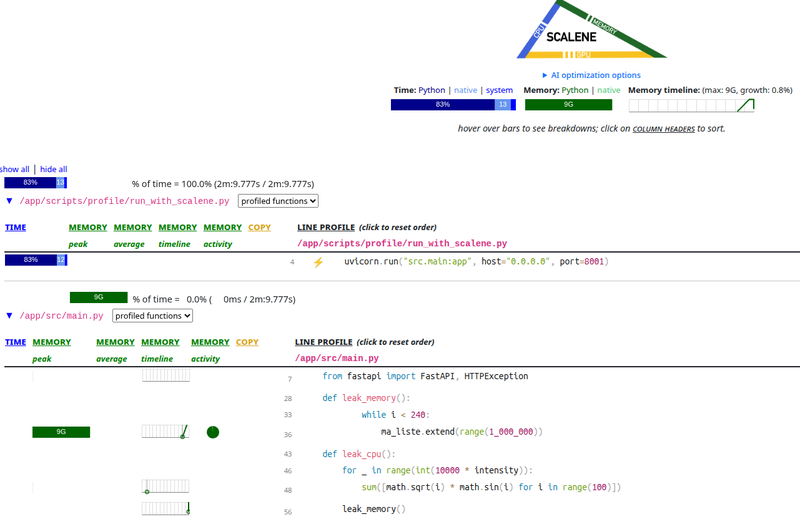Click the 9G memory bar above /app/src/main.py

[98, 298]
